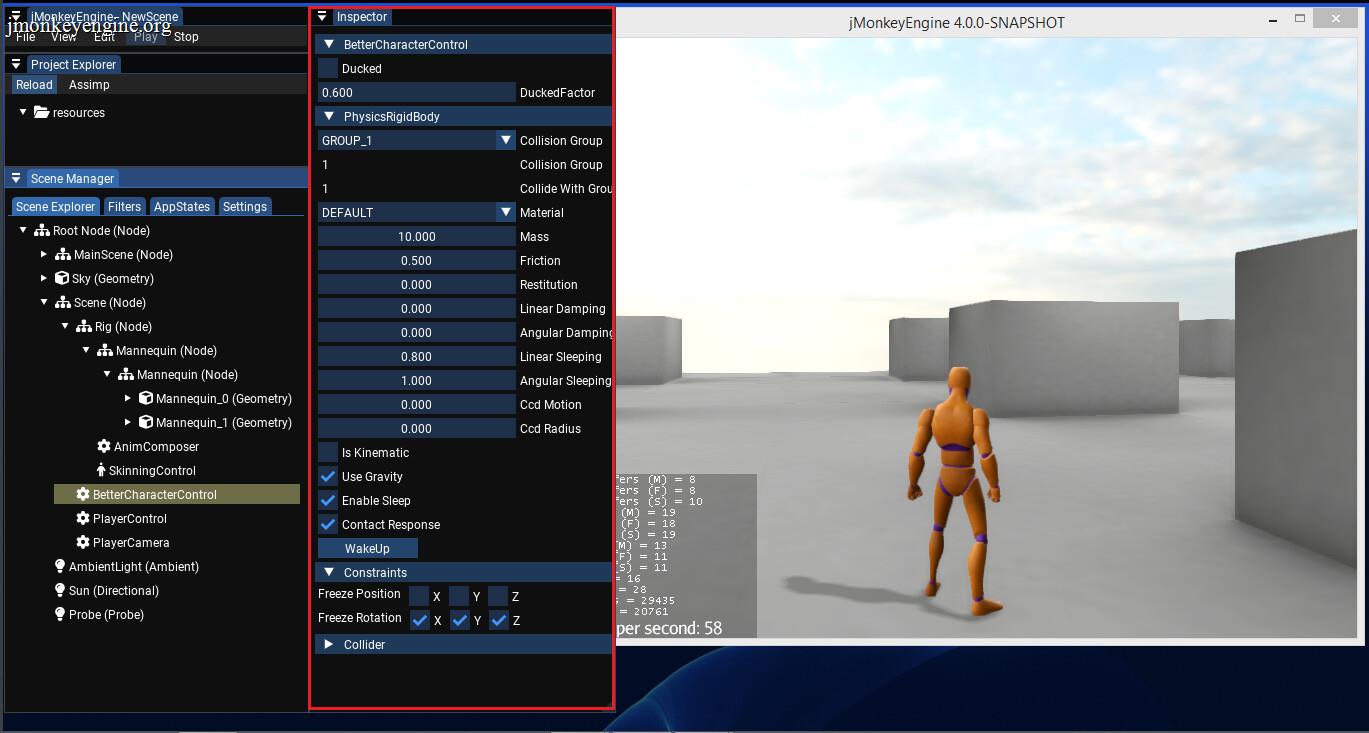This screenshot has height=733, width=1369.
Task: Collapse the resources folder arrow
Action: click(23, 112)
